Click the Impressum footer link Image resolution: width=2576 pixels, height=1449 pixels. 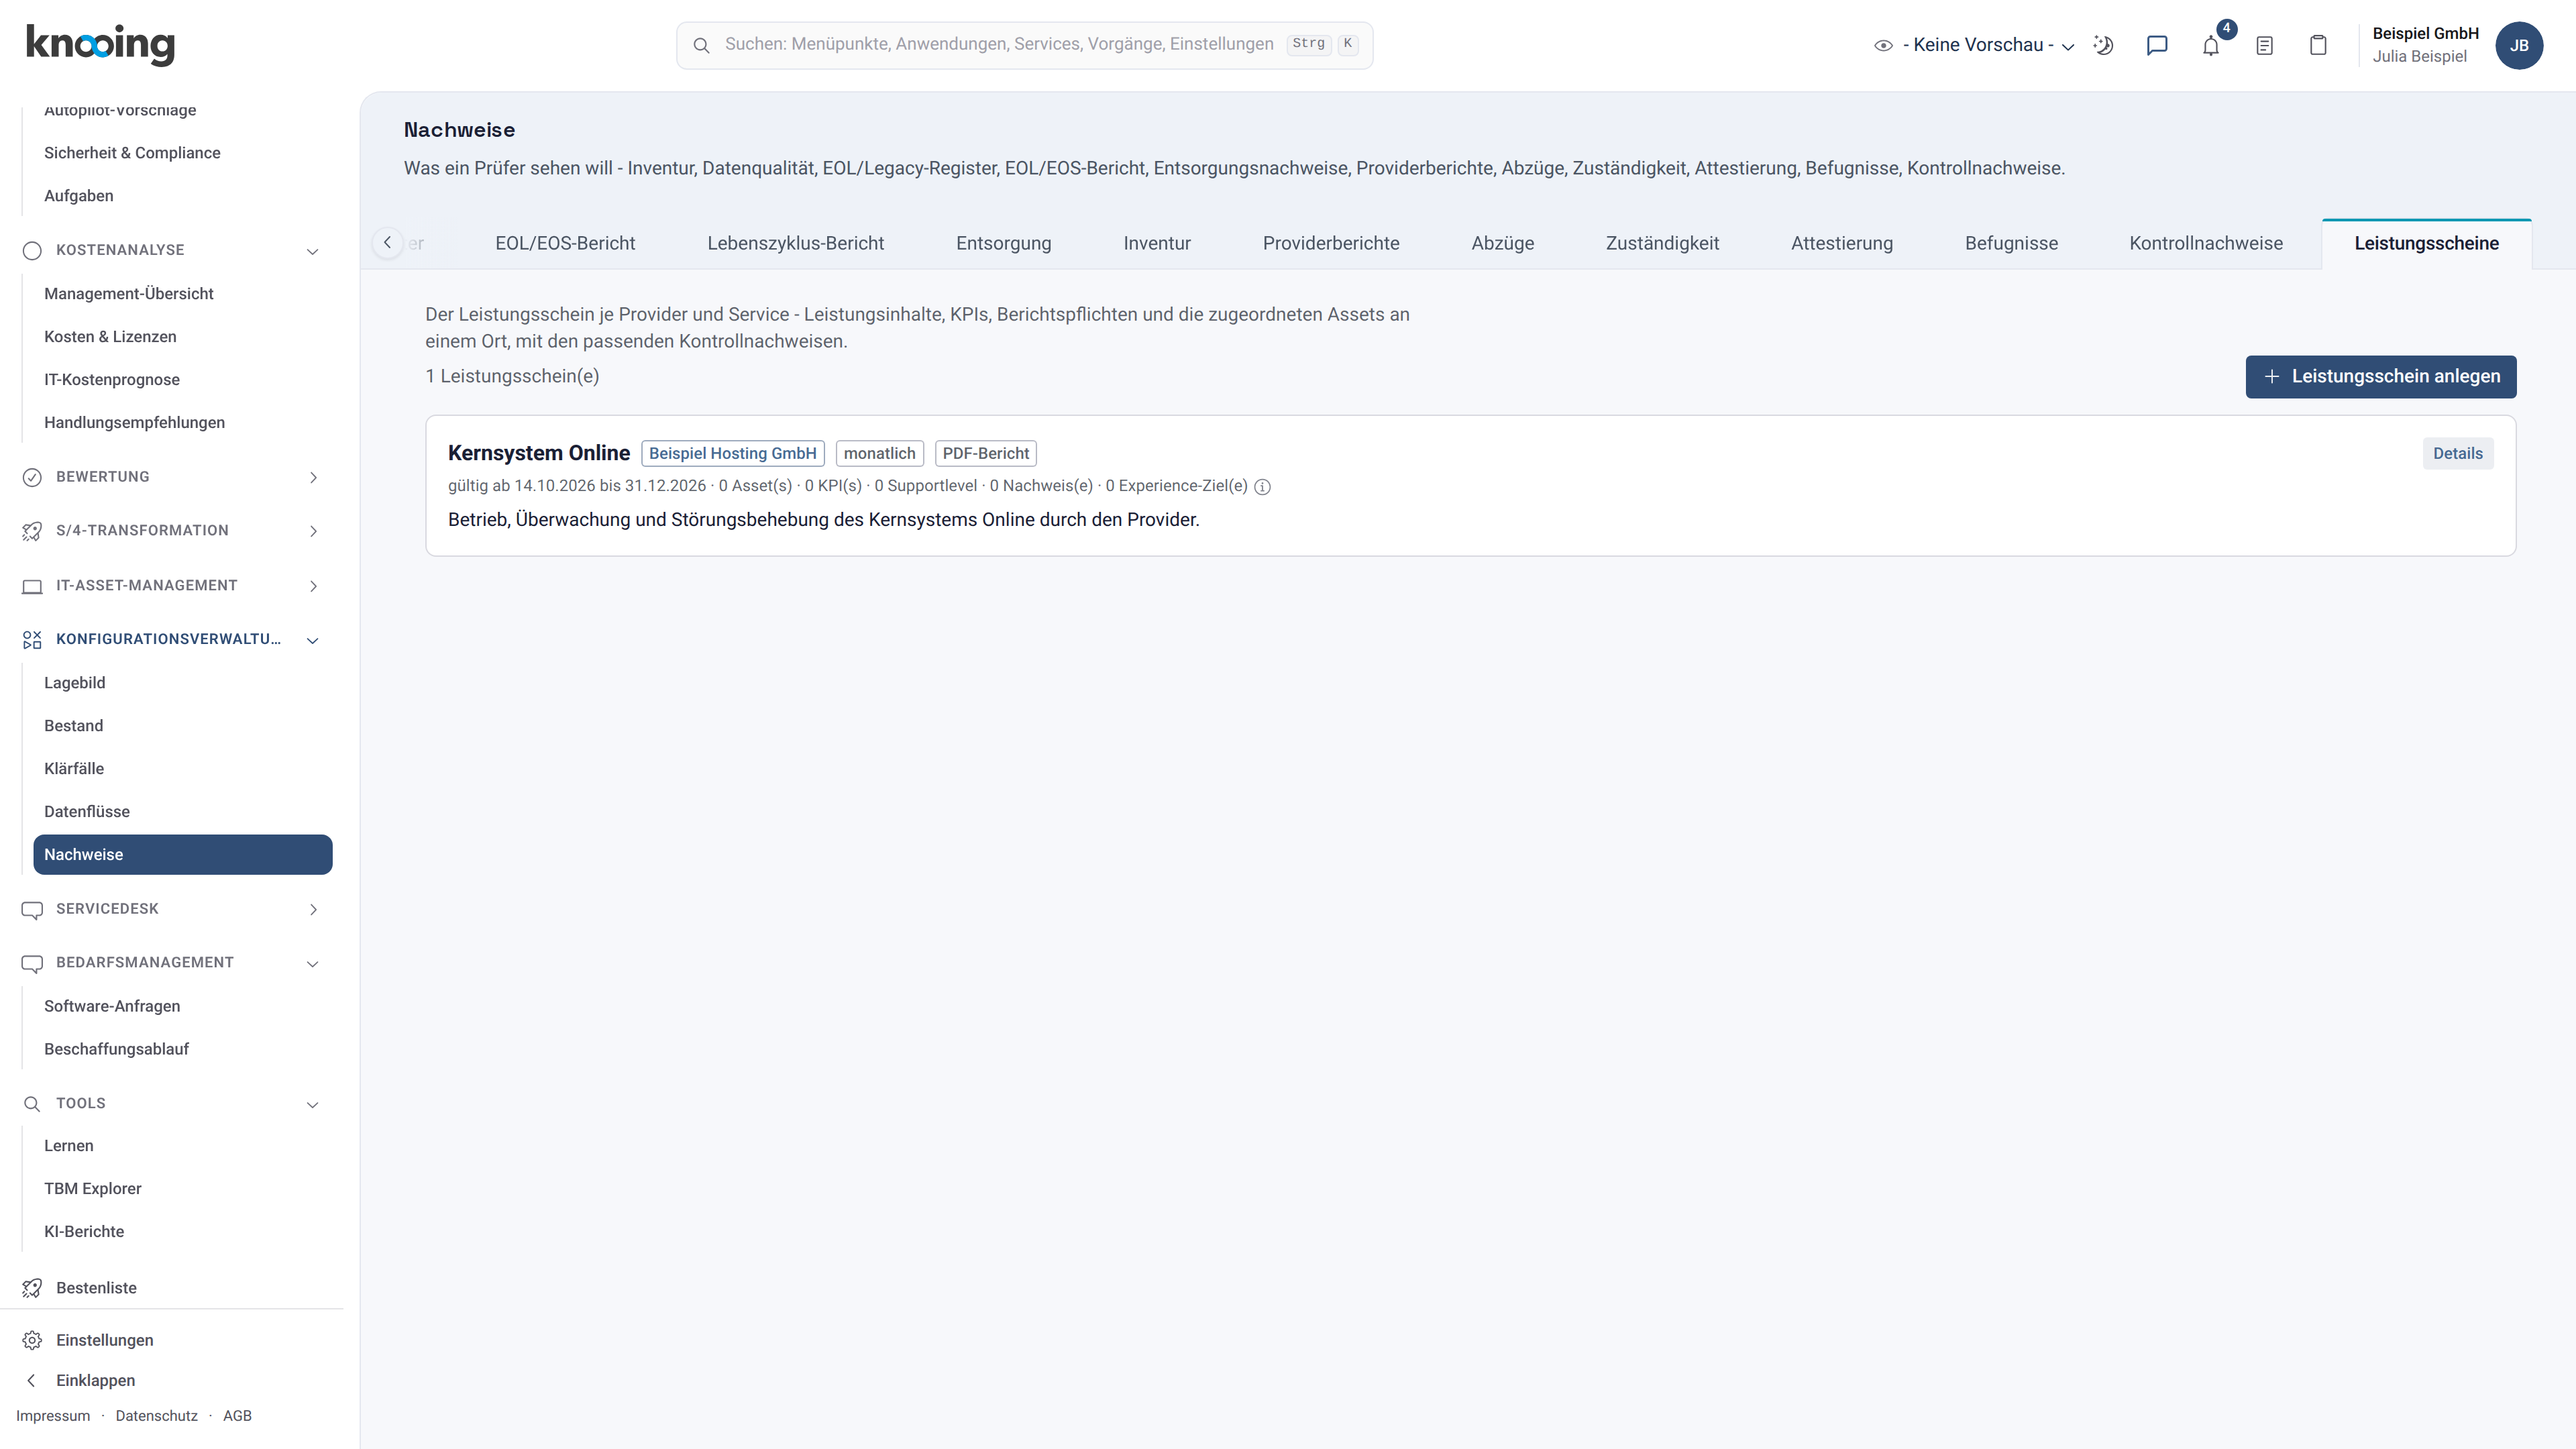[53, 1416]
